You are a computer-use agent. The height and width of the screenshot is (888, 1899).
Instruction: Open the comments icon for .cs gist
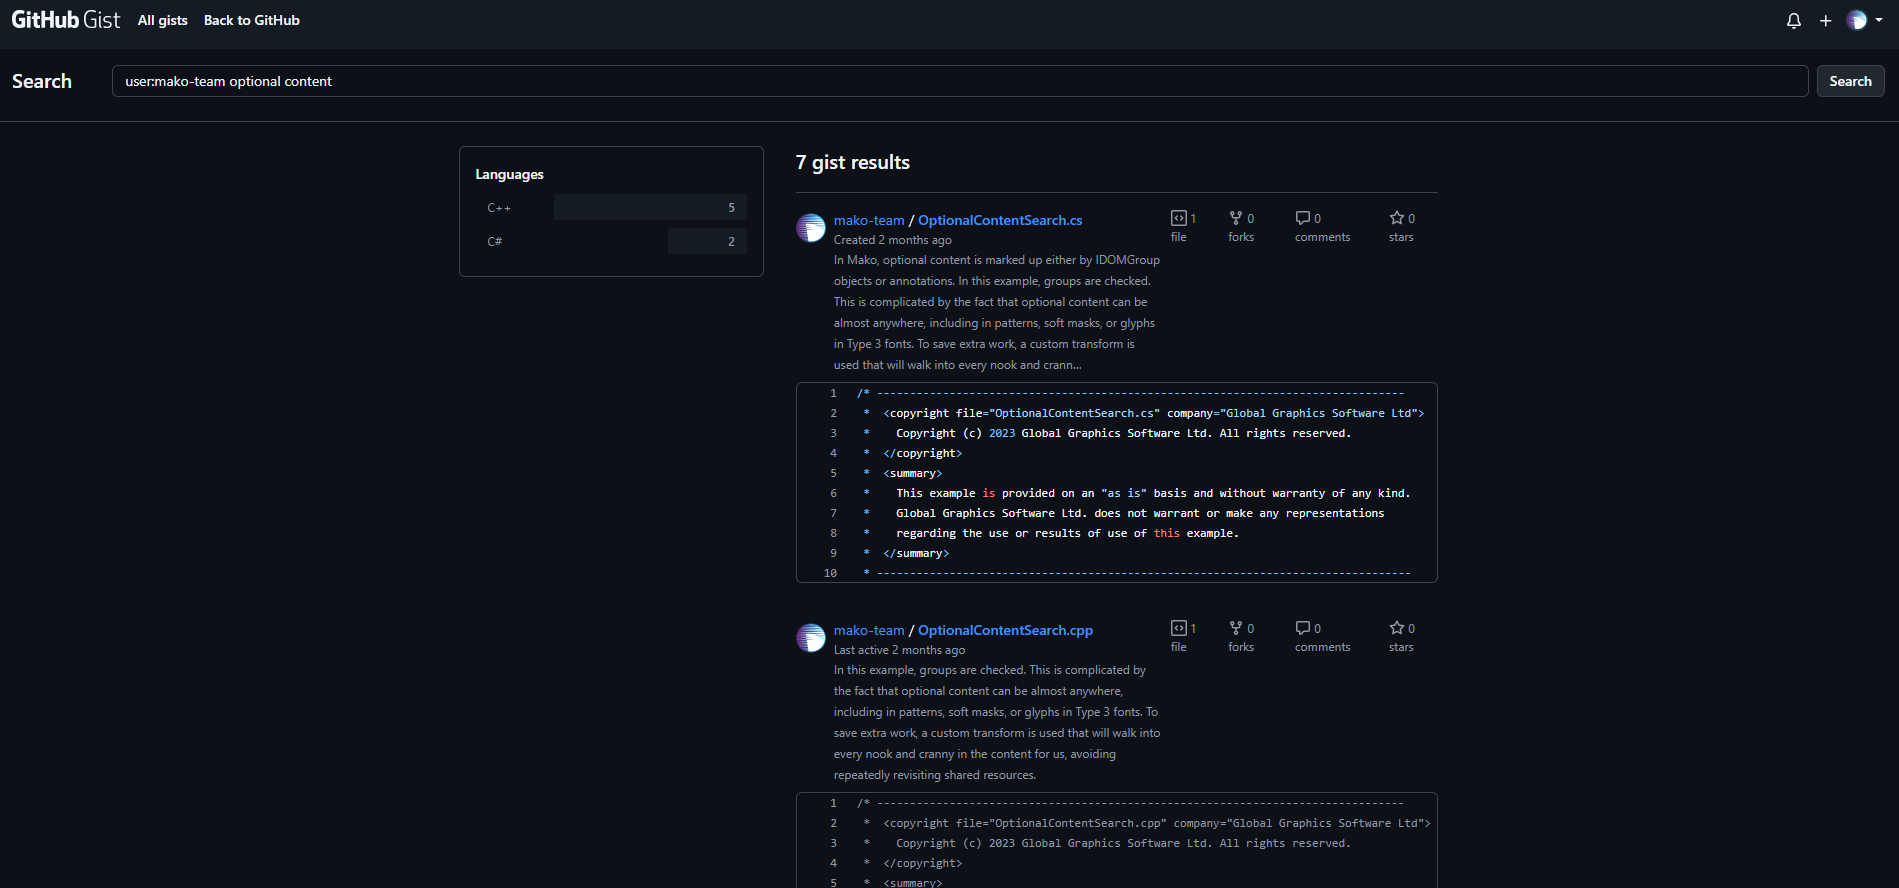[x=1303, y=218]
